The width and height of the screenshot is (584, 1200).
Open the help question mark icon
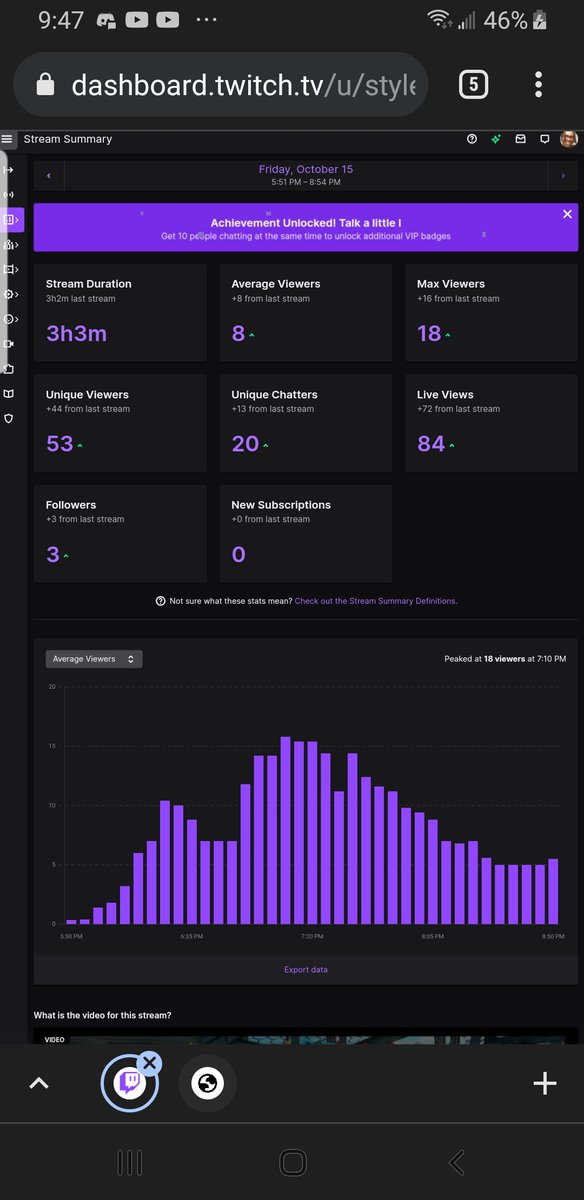pyautogui.click(x=472, y=140)
